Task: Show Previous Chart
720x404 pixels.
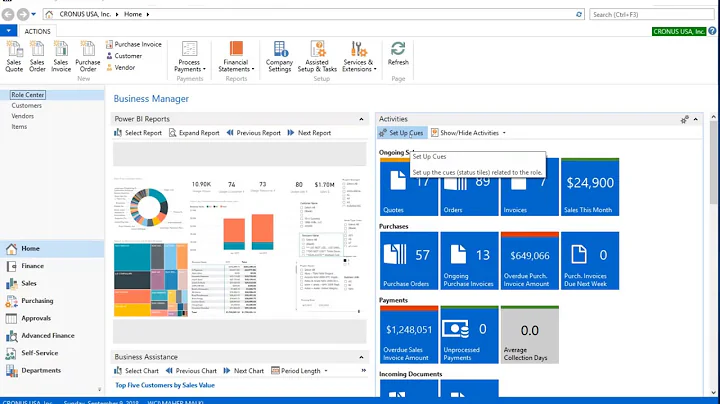Action: tap(191, 370)
